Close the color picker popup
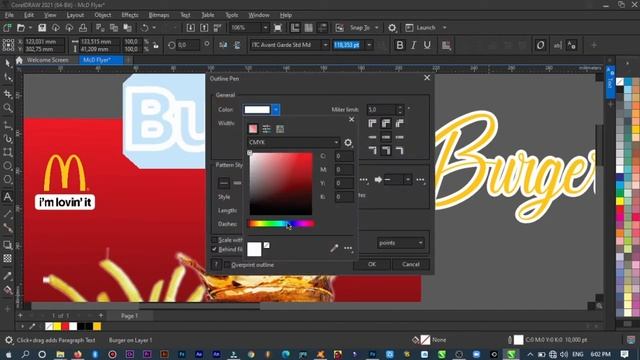 coord(351,119)
